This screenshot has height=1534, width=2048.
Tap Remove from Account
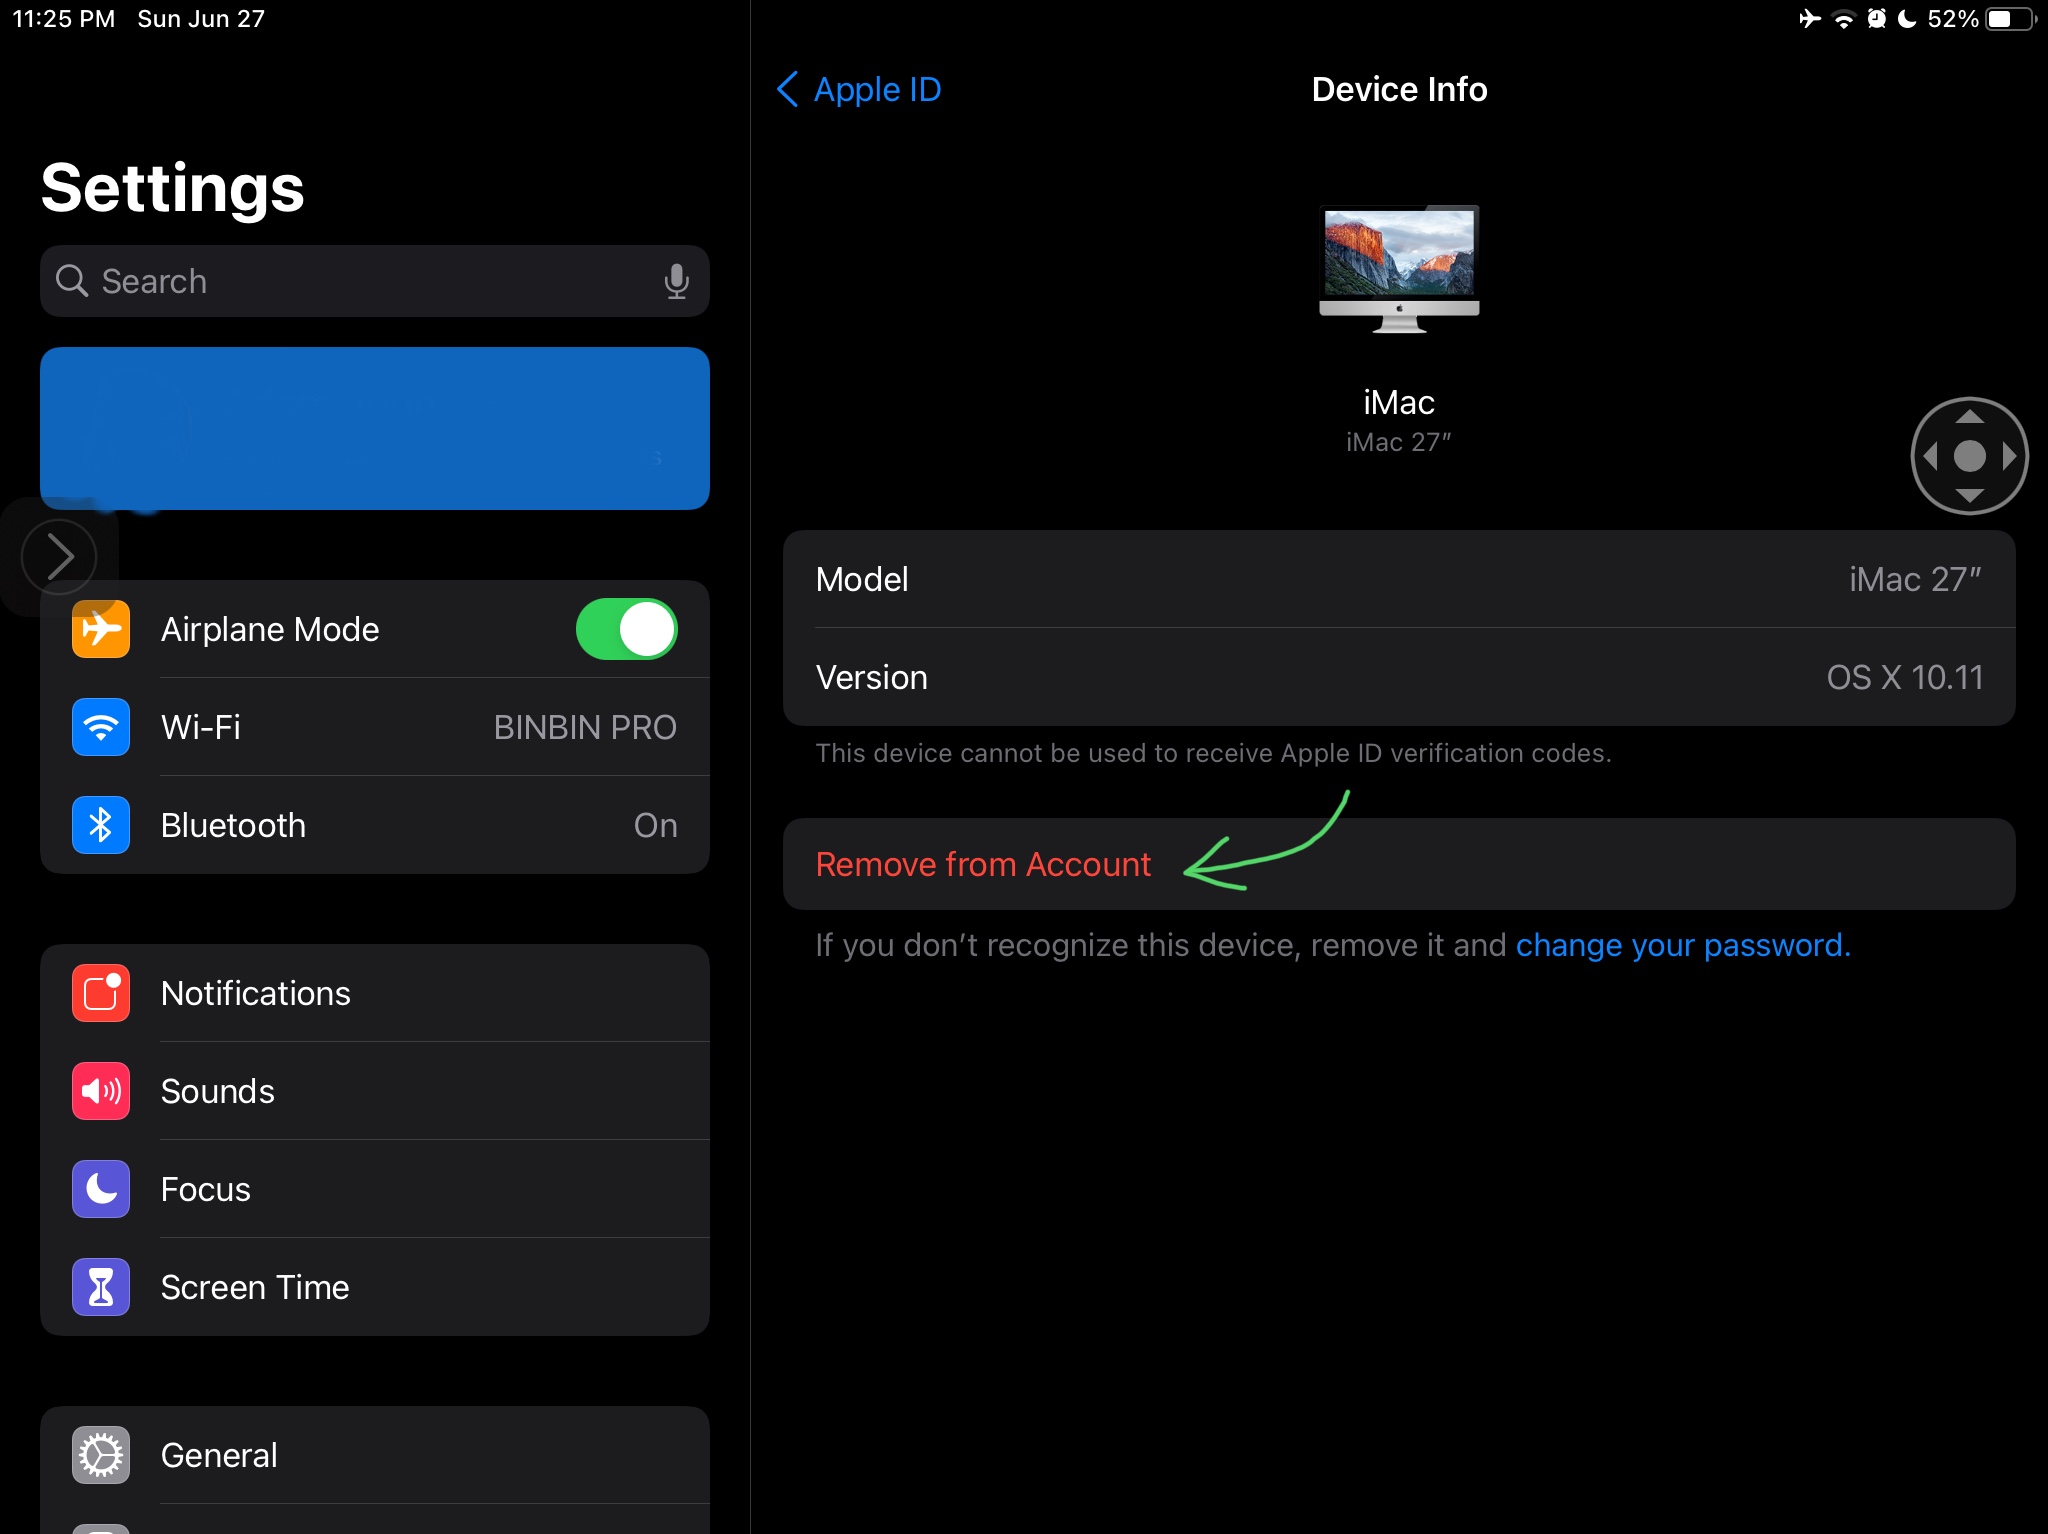click(983, 865)
